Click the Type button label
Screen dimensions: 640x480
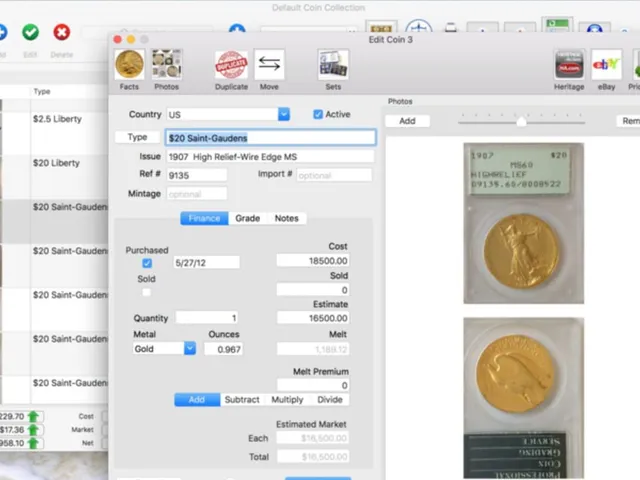(x=137, y=137)
